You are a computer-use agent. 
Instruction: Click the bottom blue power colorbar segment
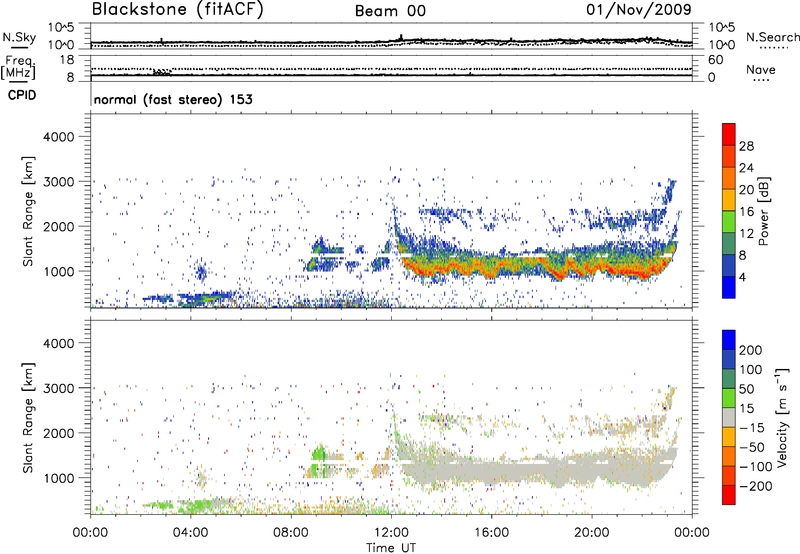point(729,287)
